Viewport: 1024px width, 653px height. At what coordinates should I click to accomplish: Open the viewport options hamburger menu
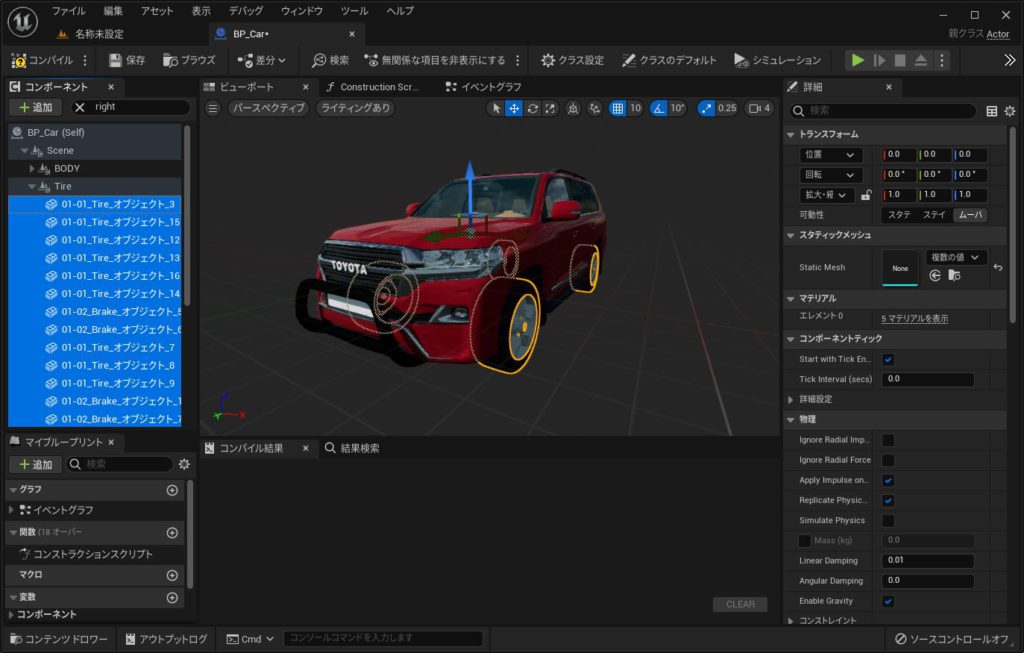(x=213, y=108)
